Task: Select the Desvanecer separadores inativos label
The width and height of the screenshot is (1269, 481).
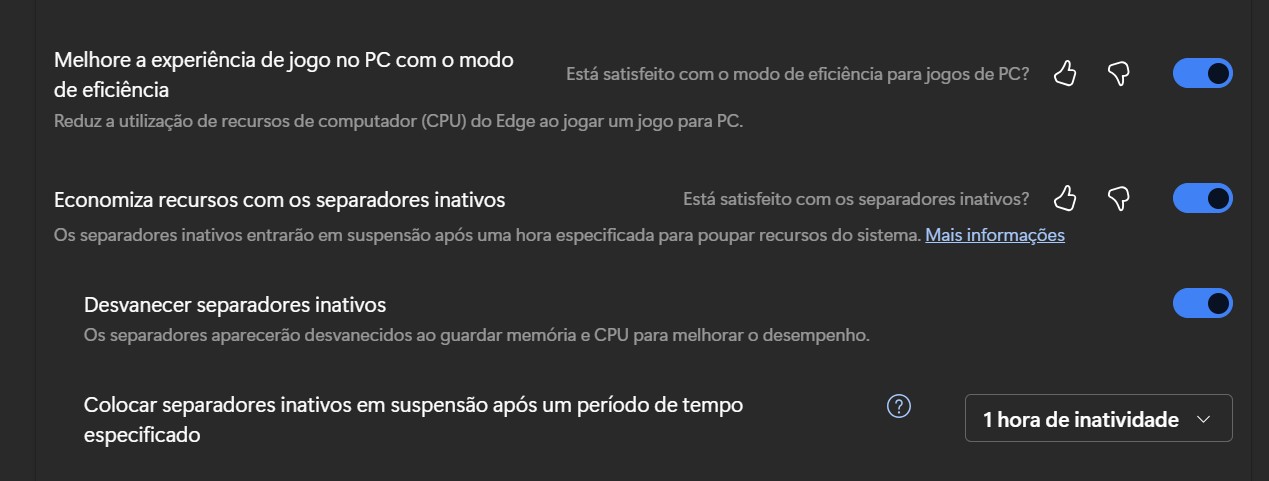Action: click(235, 303)
